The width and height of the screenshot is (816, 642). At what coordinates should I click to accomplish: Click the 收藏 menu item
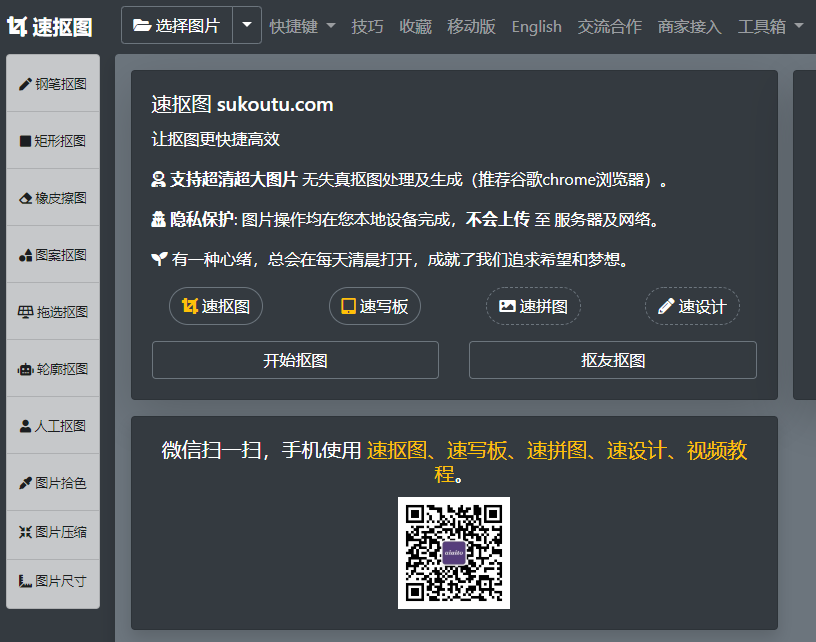[415, 26]
